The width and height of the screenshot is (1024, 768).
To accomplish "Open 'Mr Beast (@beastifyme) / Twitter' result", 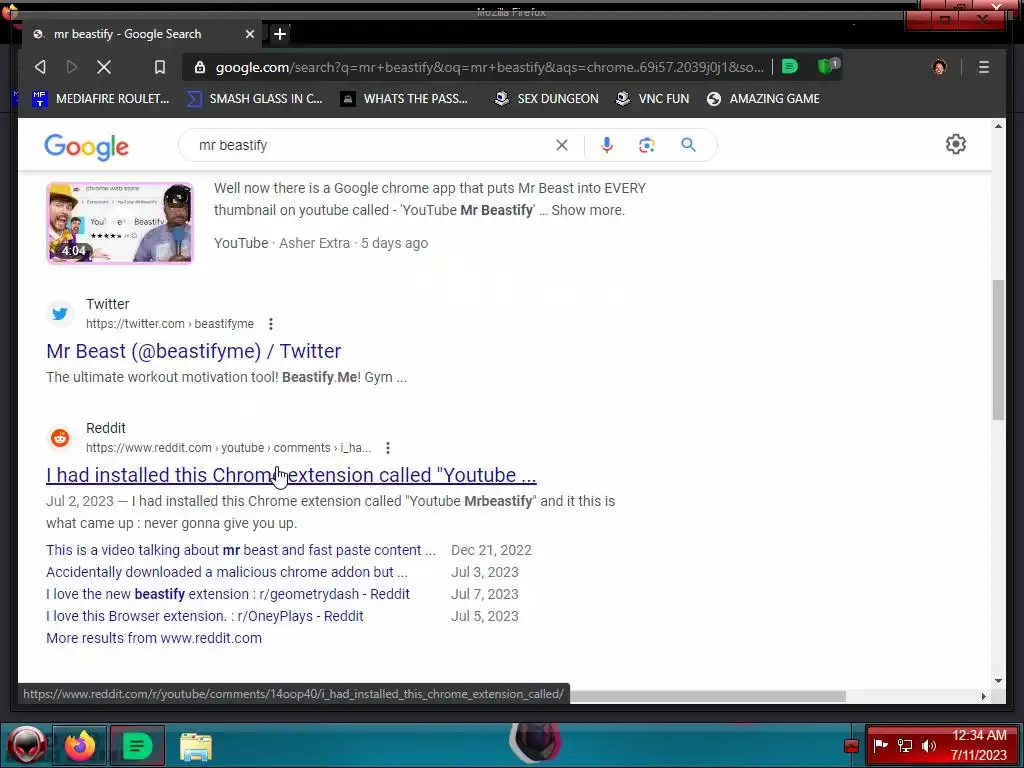I will pyautogui.click(x=193, y=351).
